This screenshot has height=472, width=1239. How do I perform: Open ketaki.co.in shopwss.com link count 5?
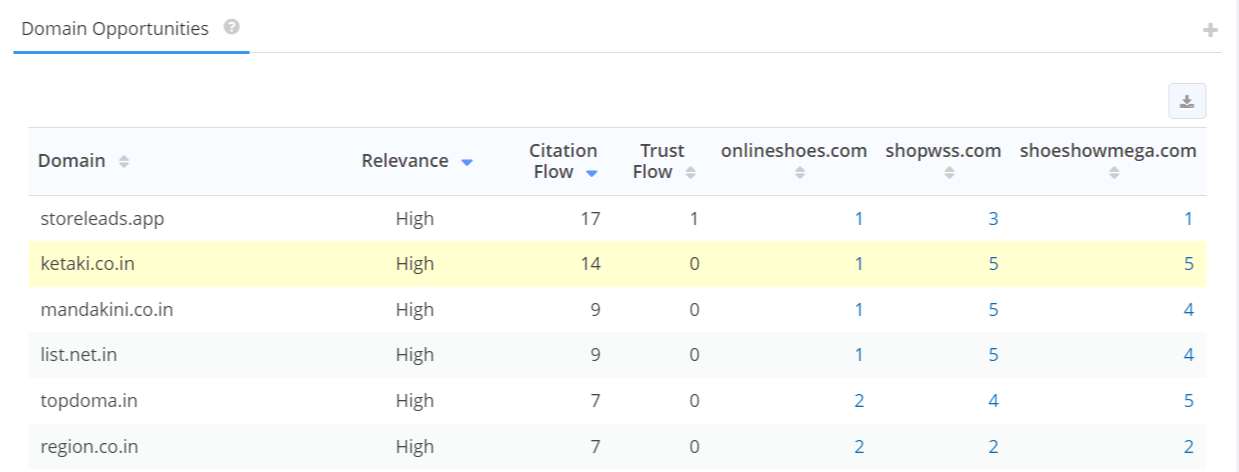993,264
